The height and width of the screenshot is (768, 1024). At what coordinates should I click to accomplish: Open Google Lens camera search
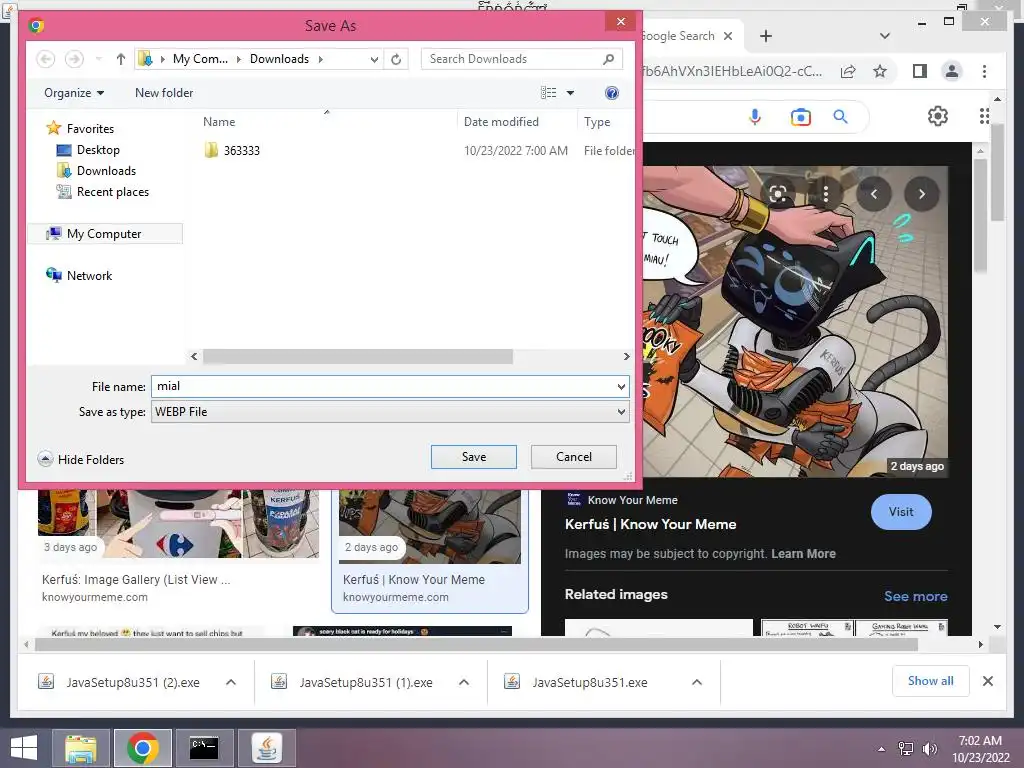click(x=801, y=117)
